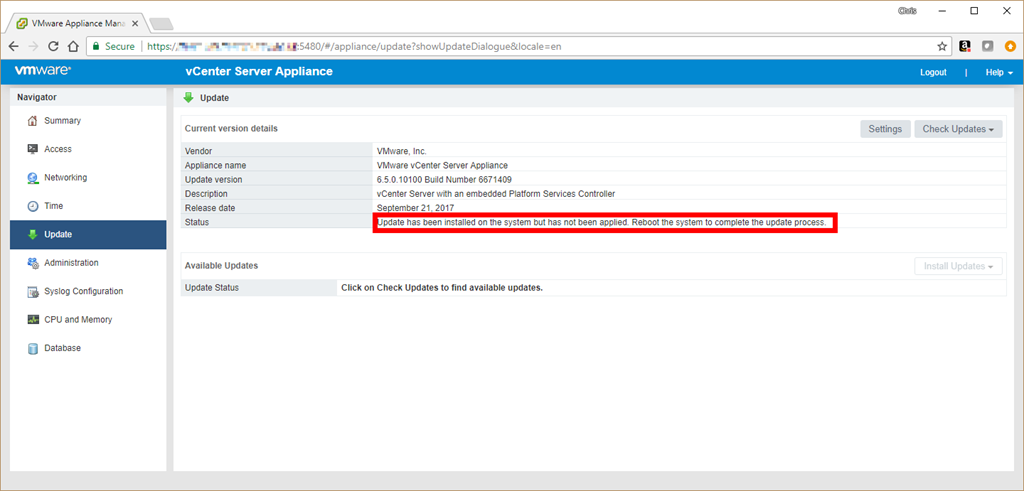Click the gray extension icon in toolbar

[988, 46]
